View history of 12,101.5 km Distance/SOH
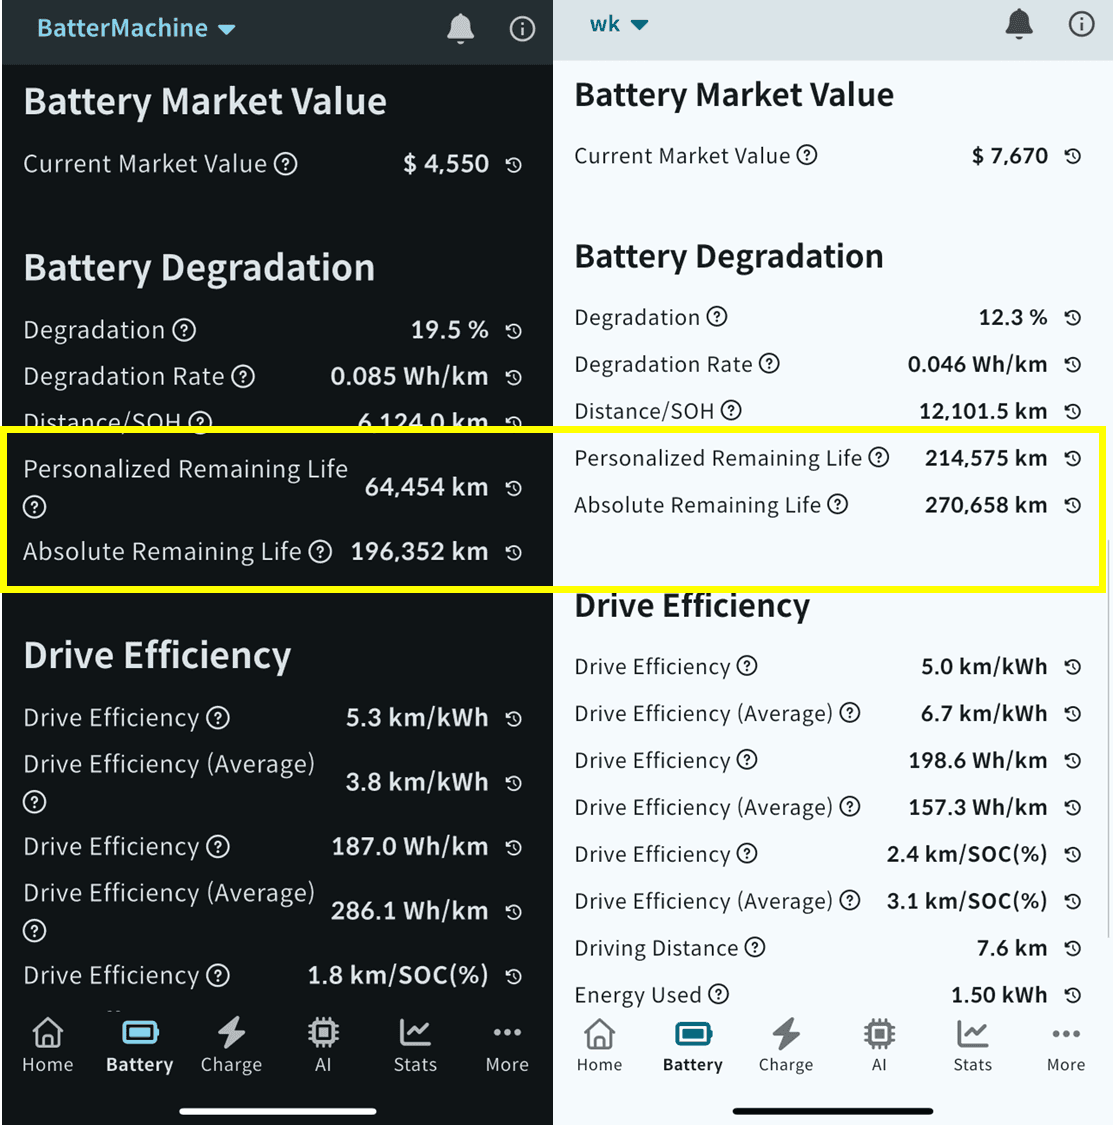The width and height of the screenshot is (1113, 1125). click(x=1072, y=411)
